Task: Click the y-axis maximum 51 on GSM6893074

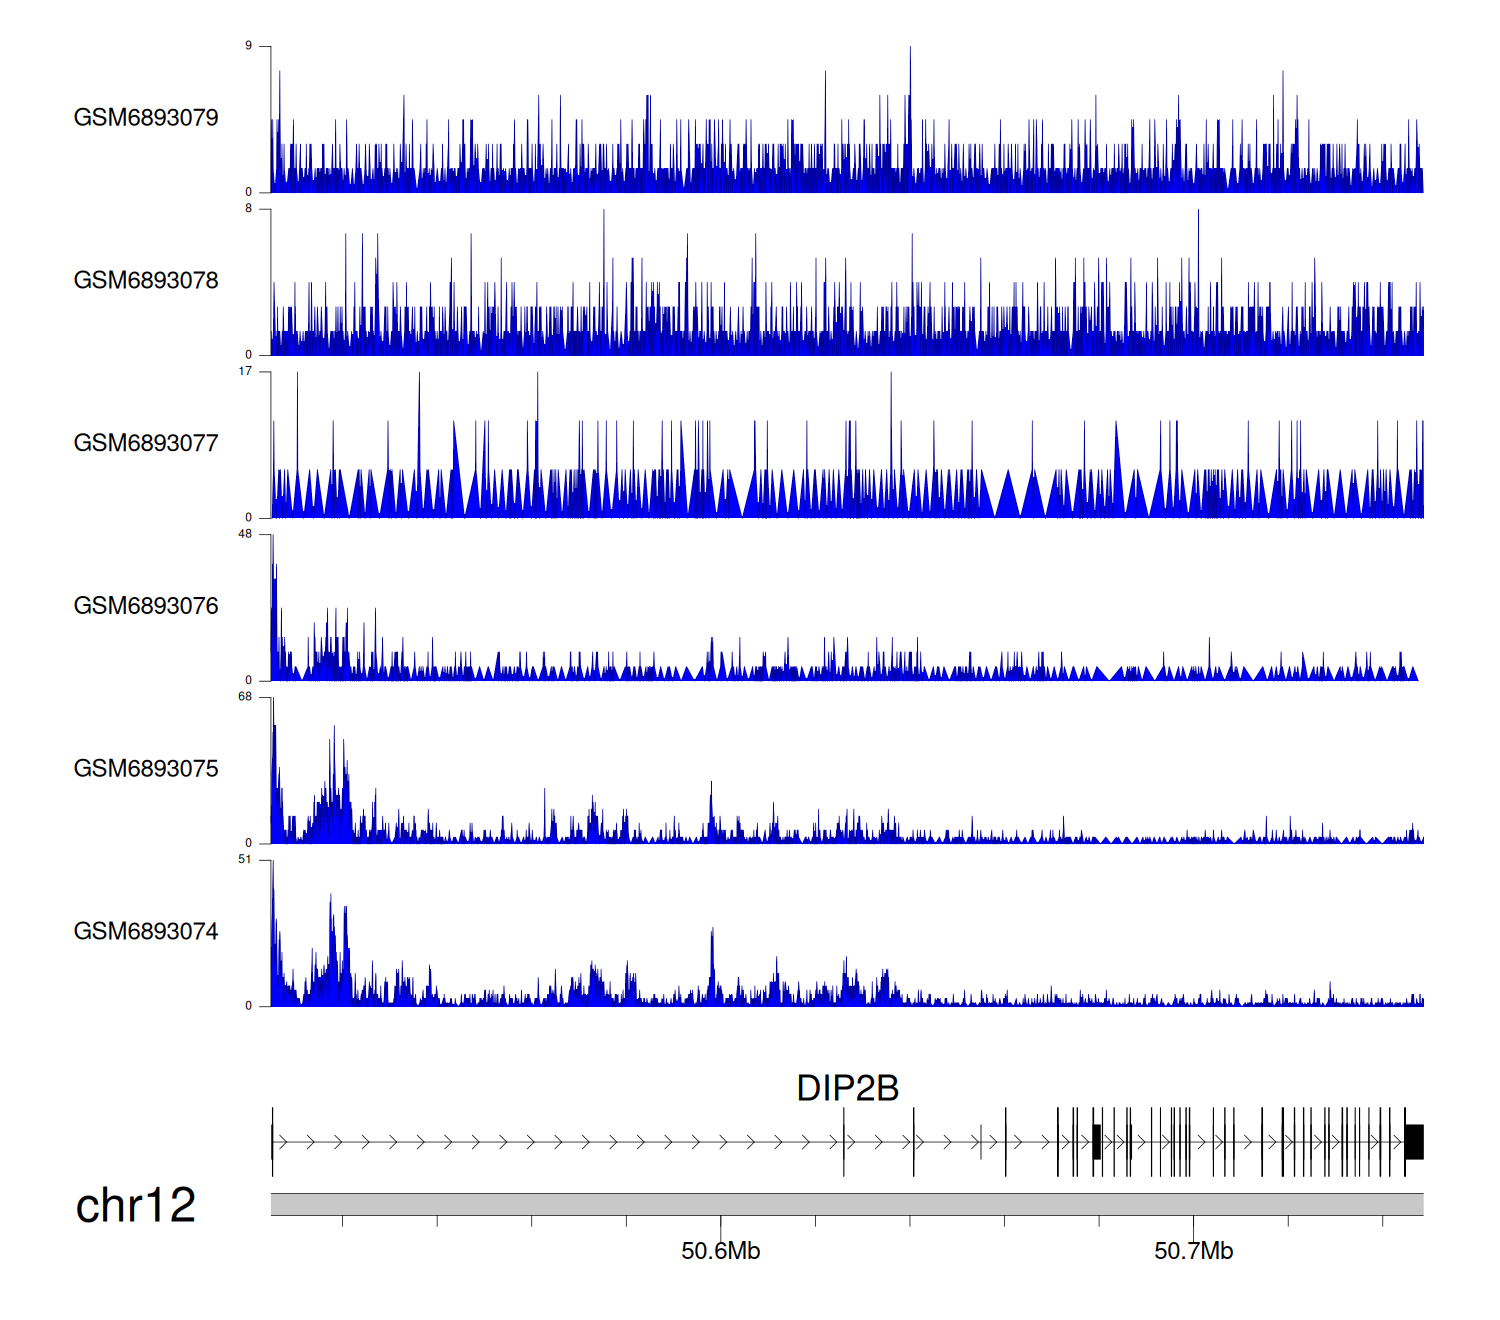Action: (x=245, y=860)
